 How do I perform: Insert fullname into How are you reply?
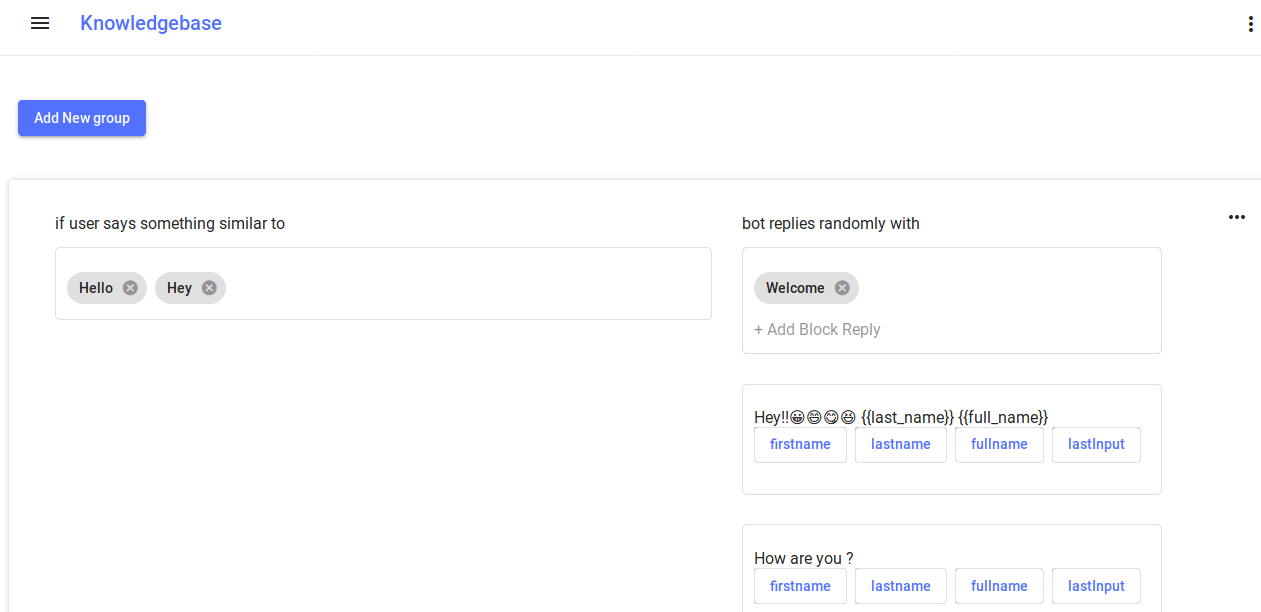[x=999, y=586]
